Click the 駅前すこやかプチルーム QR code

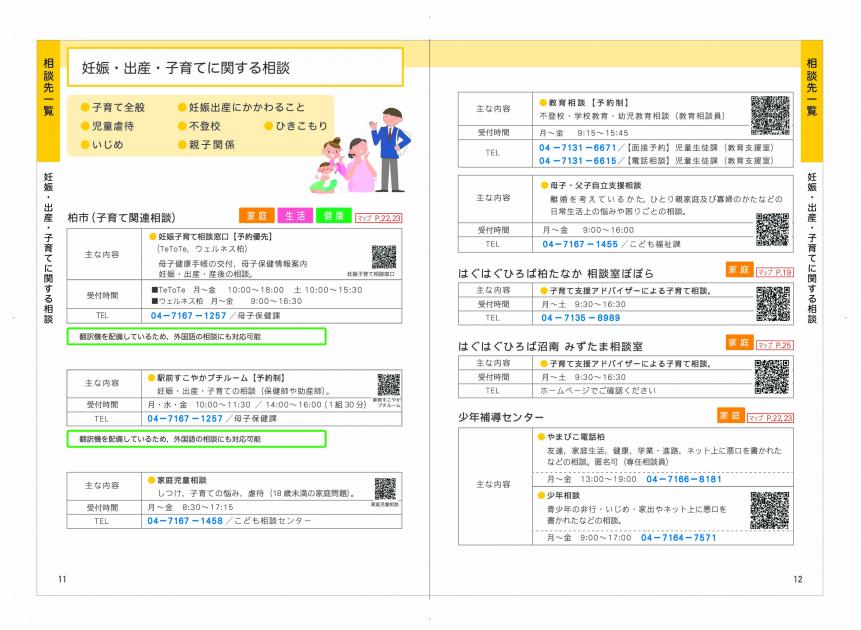pos(389,384)
